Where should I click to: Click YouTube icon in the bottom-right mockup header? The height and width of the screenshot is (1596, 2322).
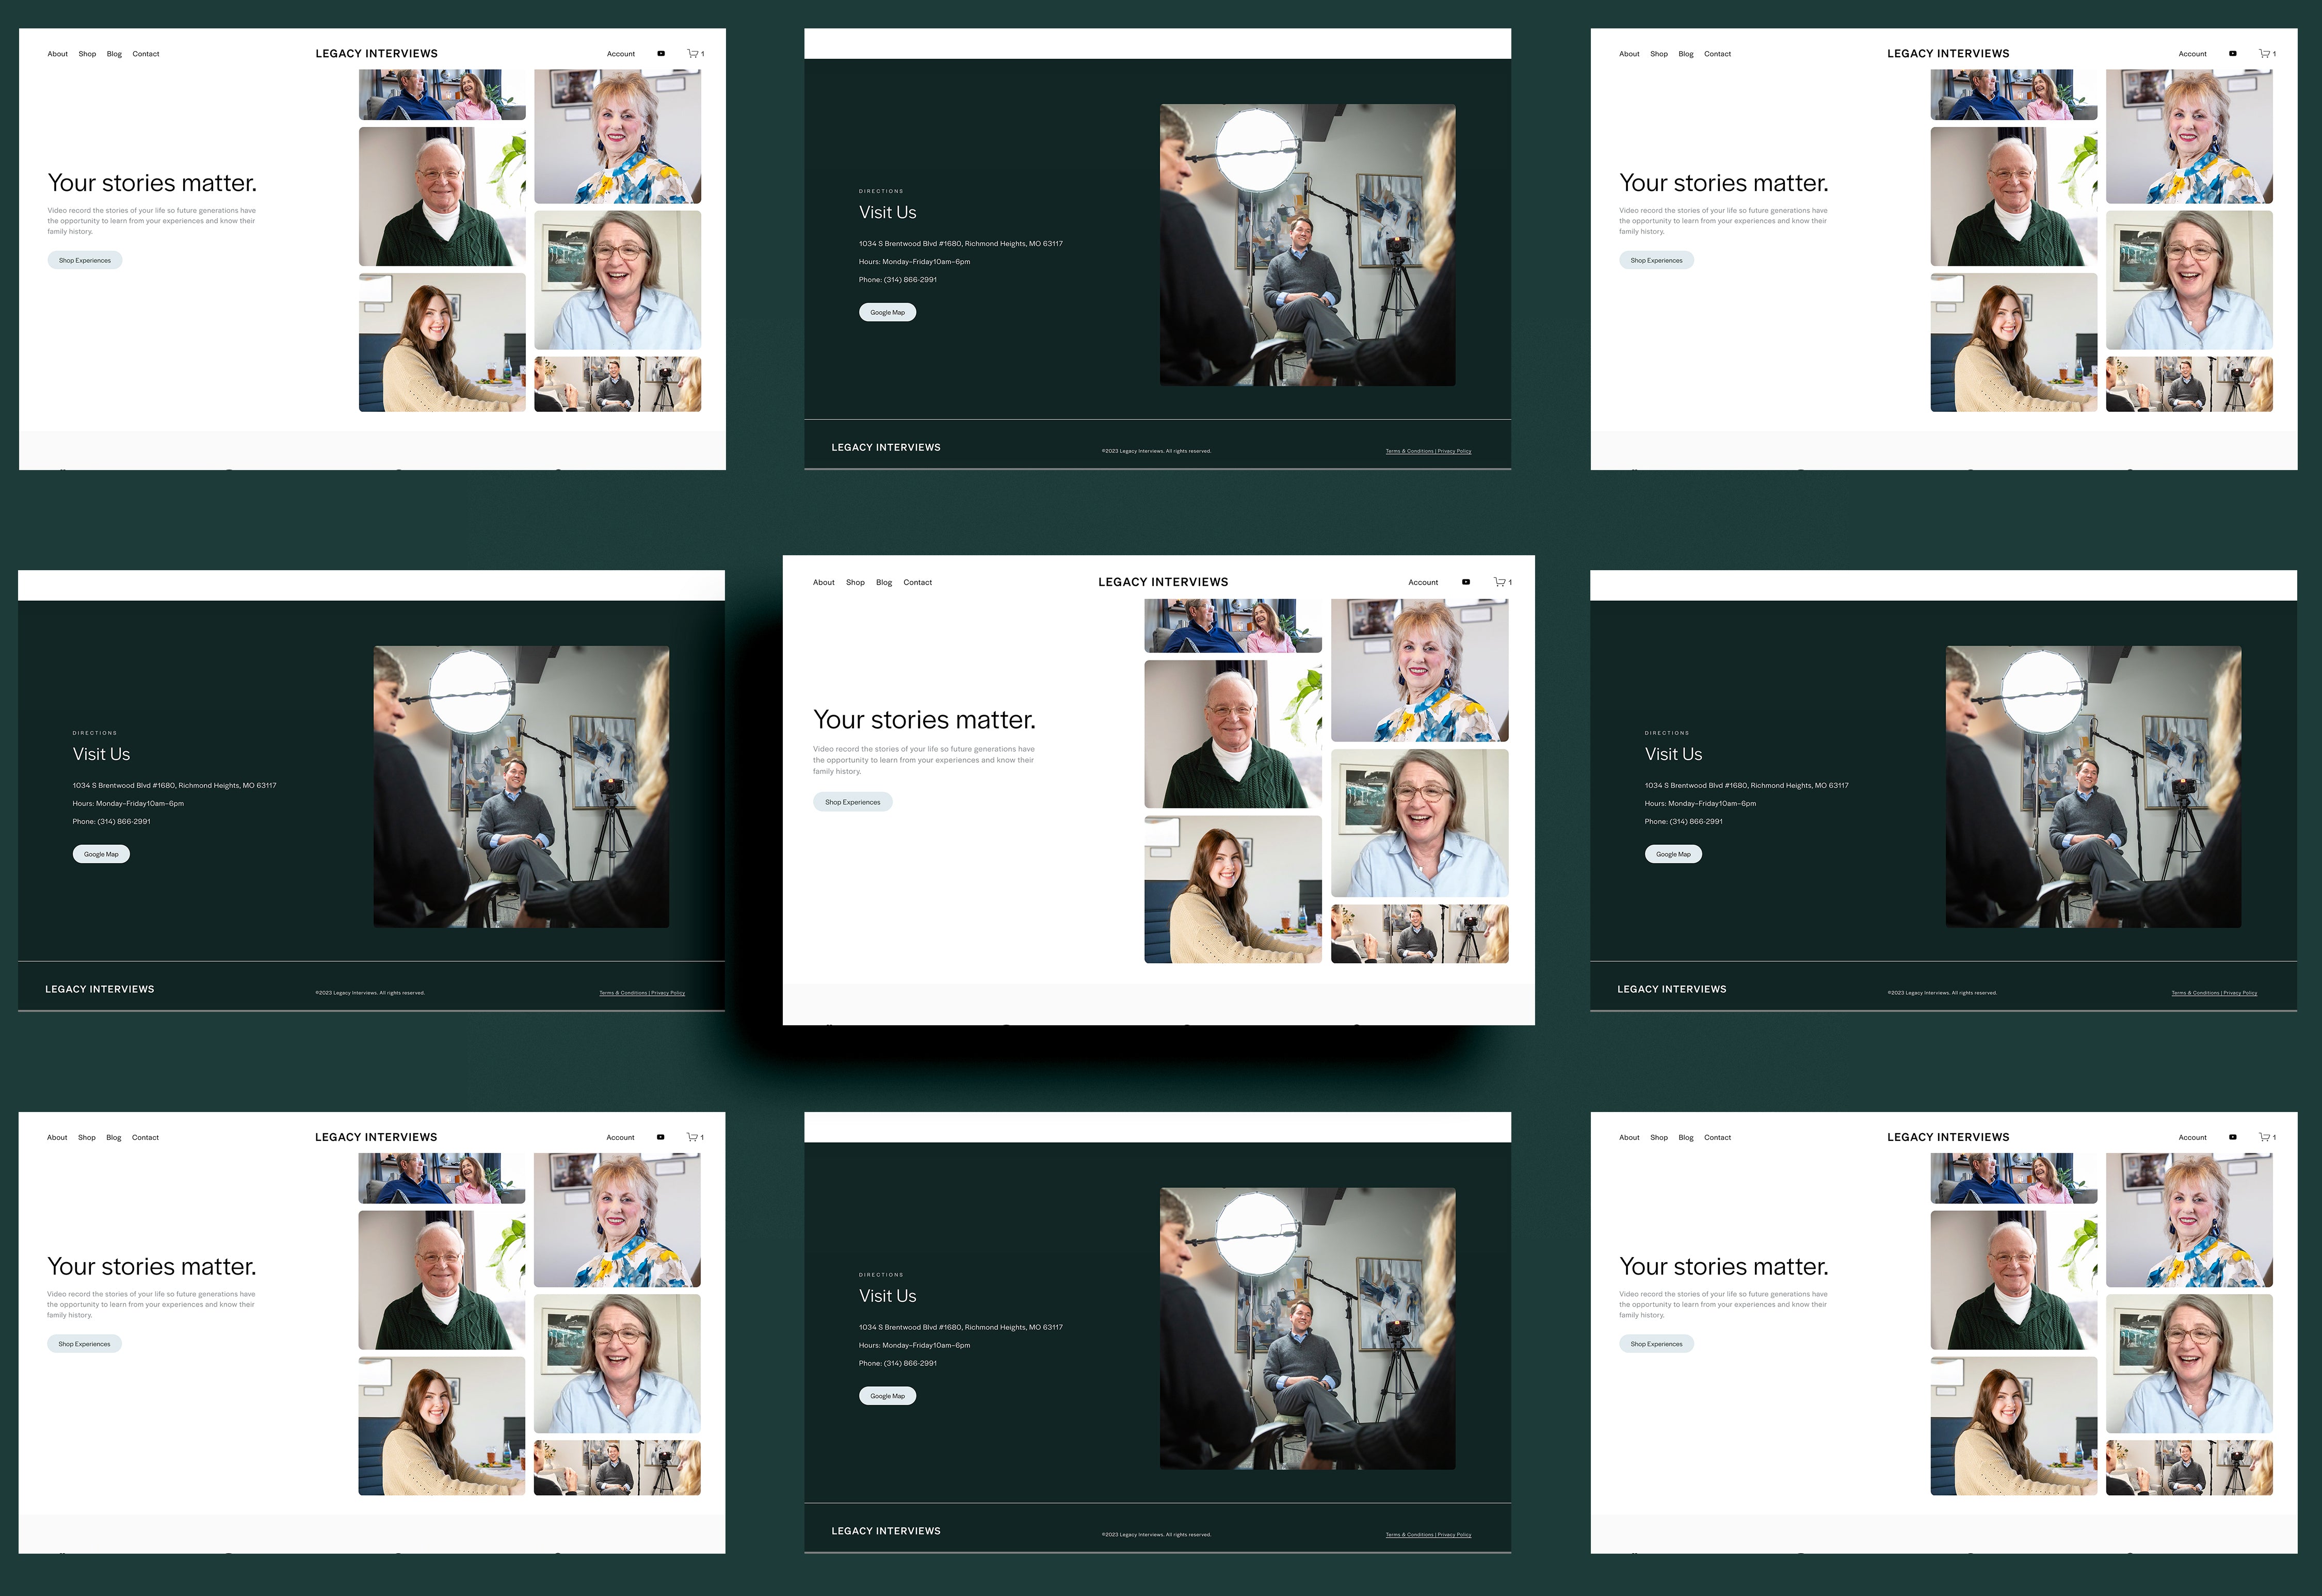pos(2233,1137)
